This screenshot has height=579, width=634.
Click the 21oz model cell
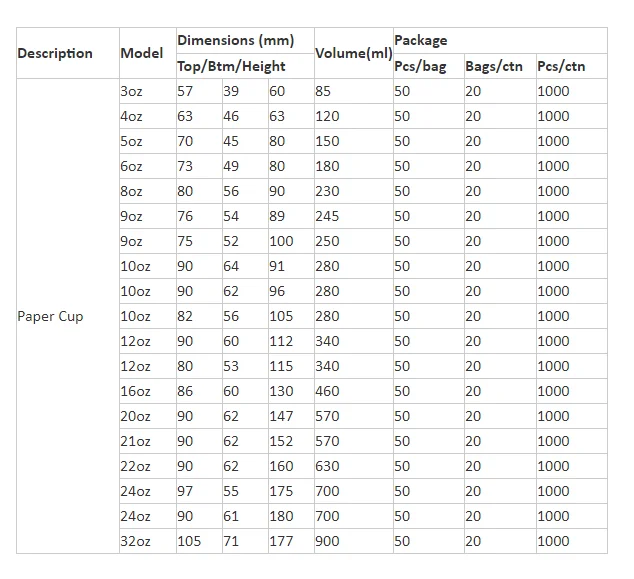coord(135,442)
